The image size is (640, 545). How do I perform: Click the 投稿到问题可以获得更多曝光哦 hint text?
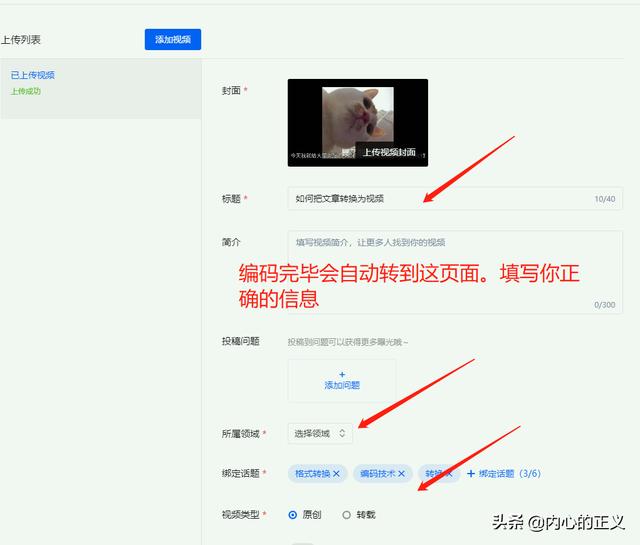pyautogui.click(x=348, y=342)
